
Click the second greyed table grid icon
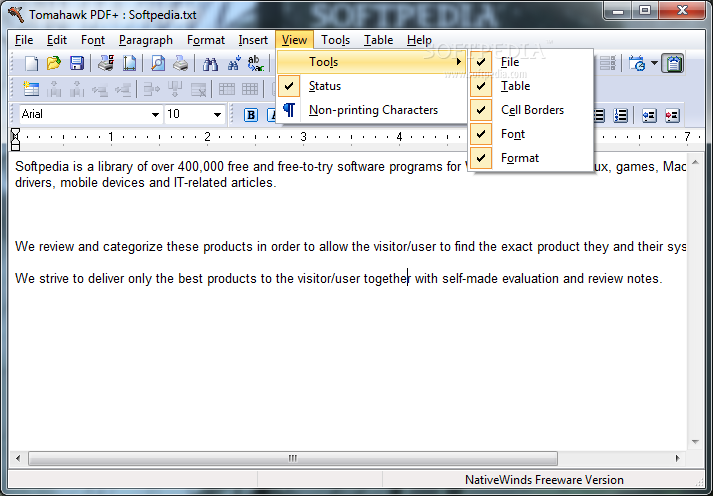250,89
